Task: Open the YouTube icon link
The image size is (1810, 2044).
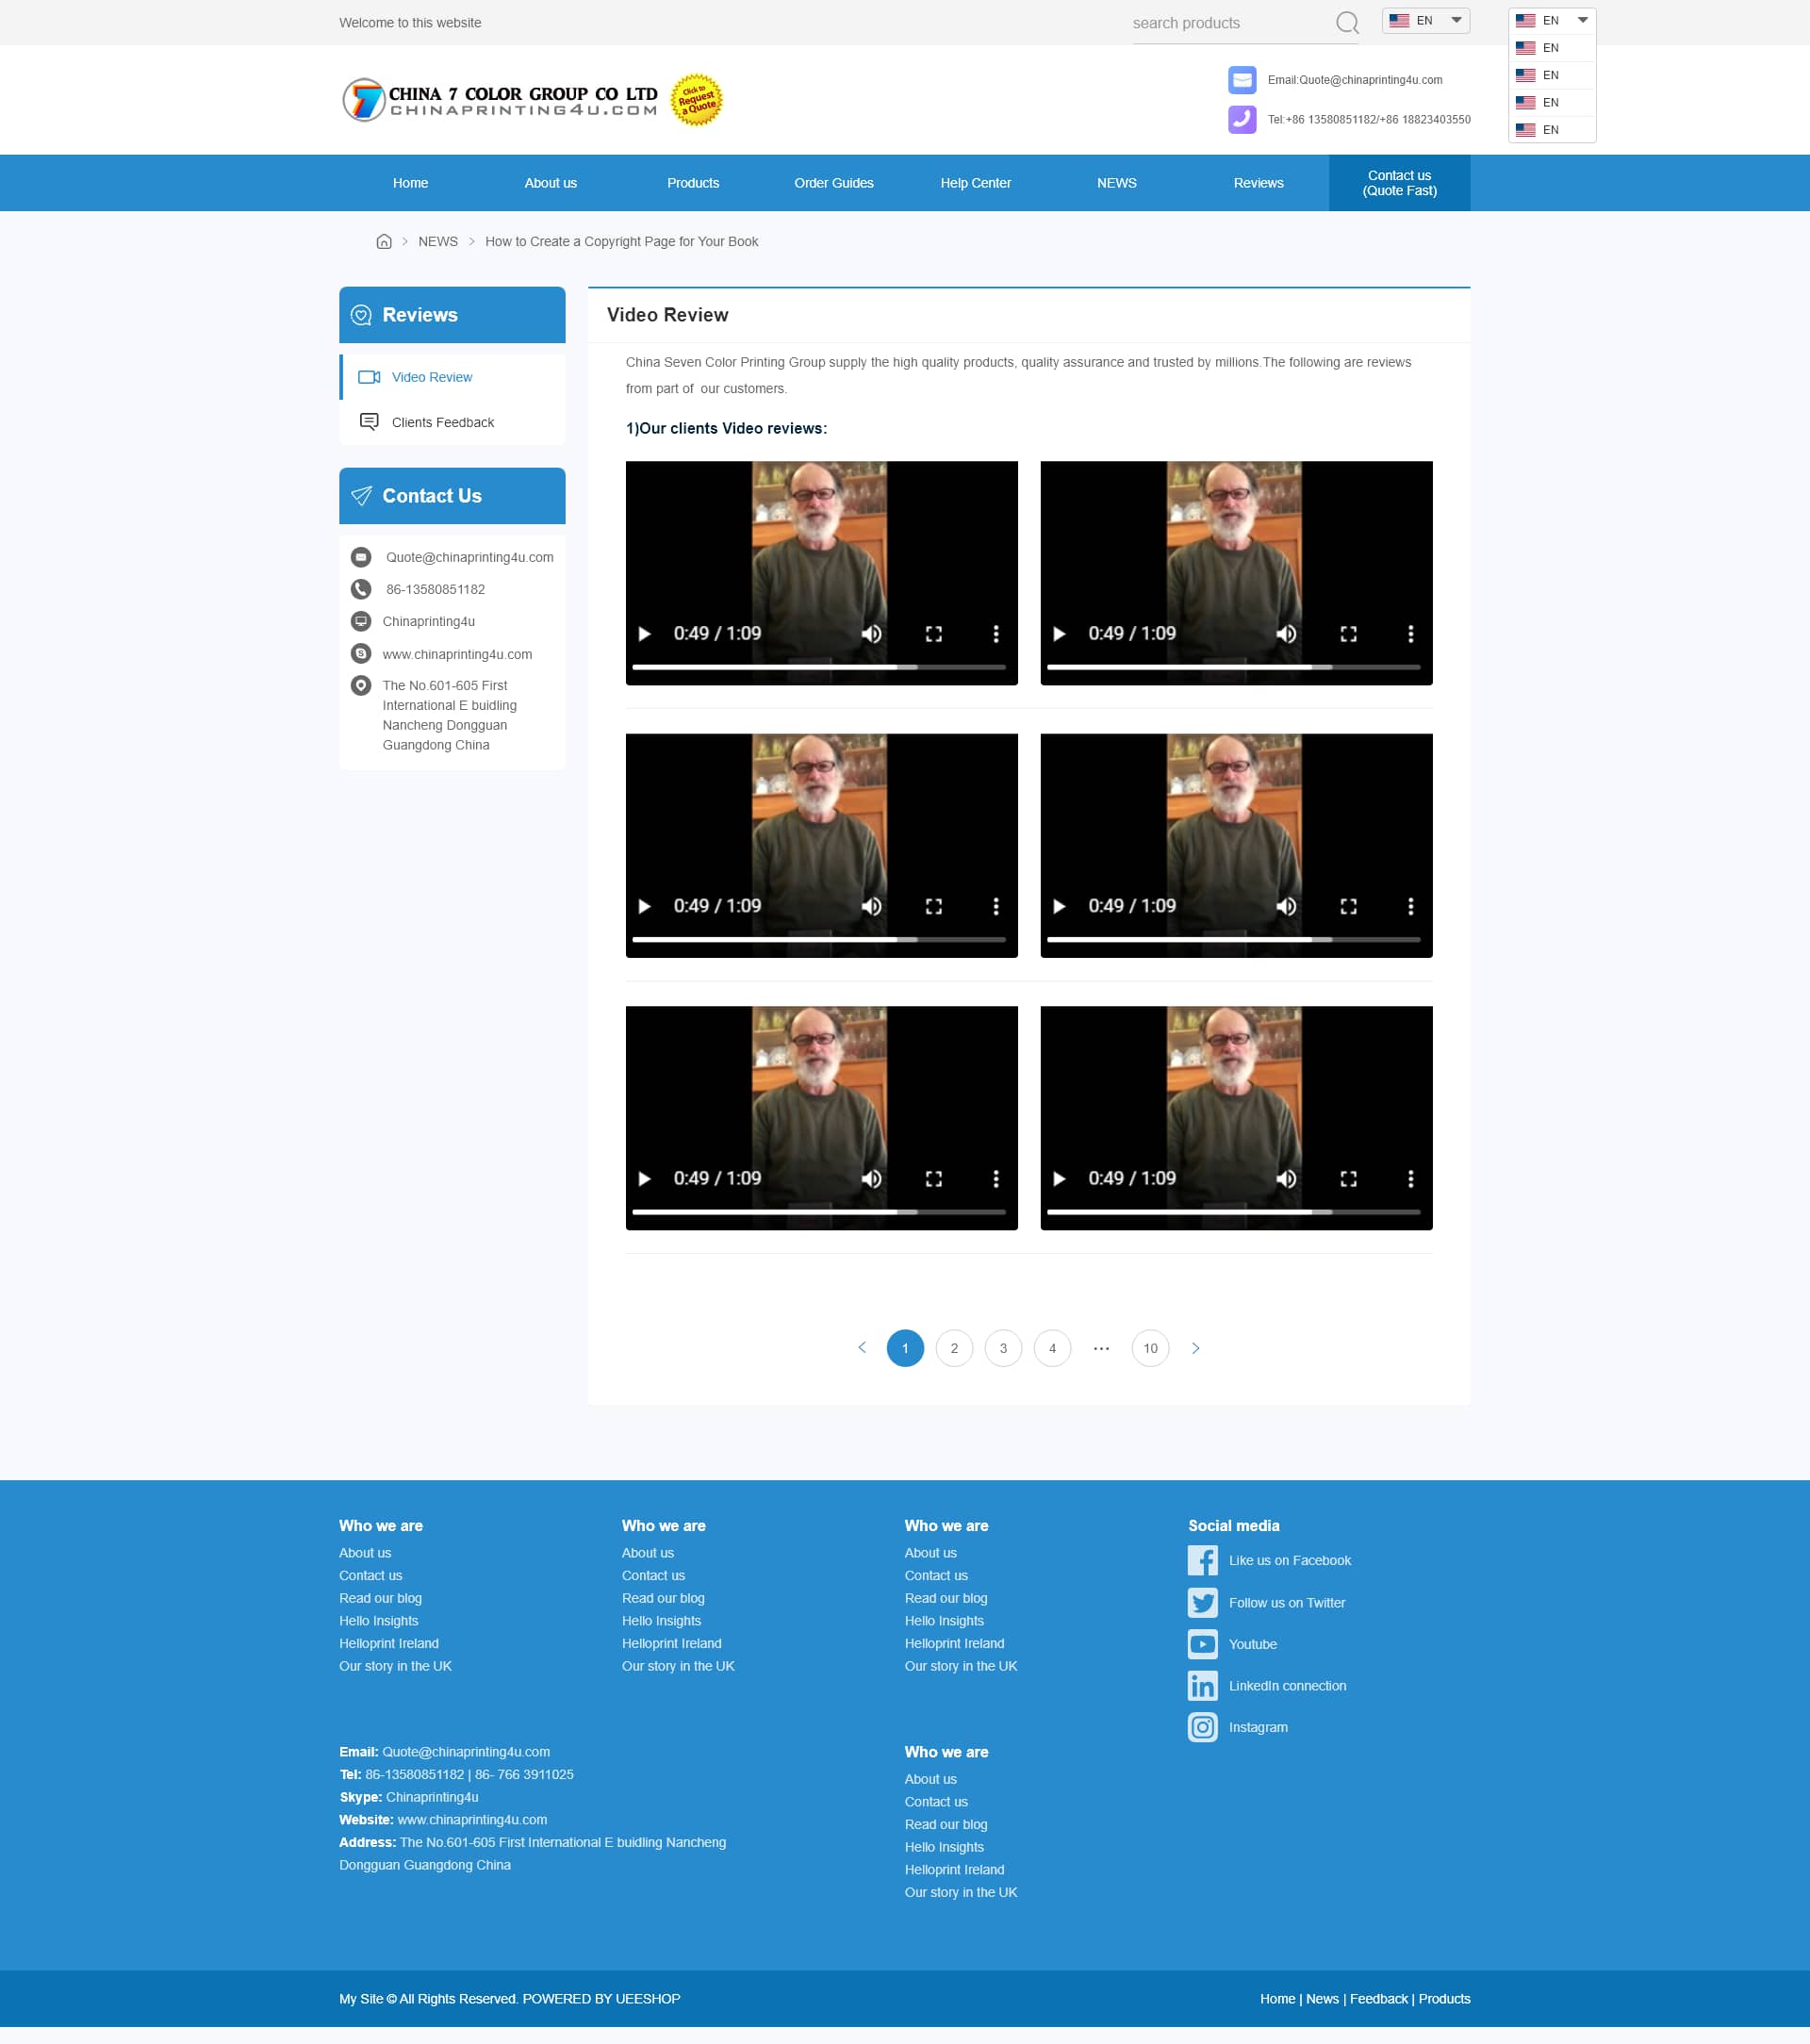Action: point(1202,1644)
